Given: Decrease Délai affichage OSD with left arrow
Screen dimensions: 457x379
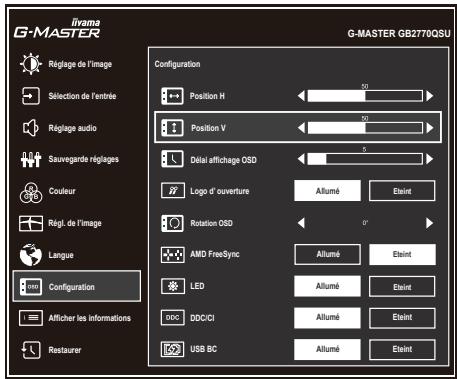Looking at the screenshot, I should (x=301, y=159).
